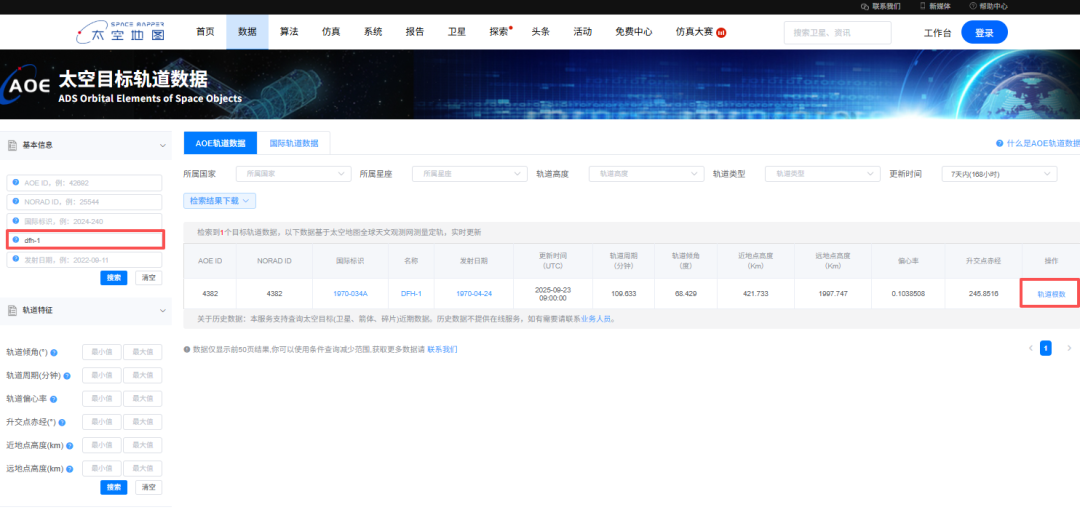Click the 联系我们 chat icon in top bar

click(x=865, y=6)
